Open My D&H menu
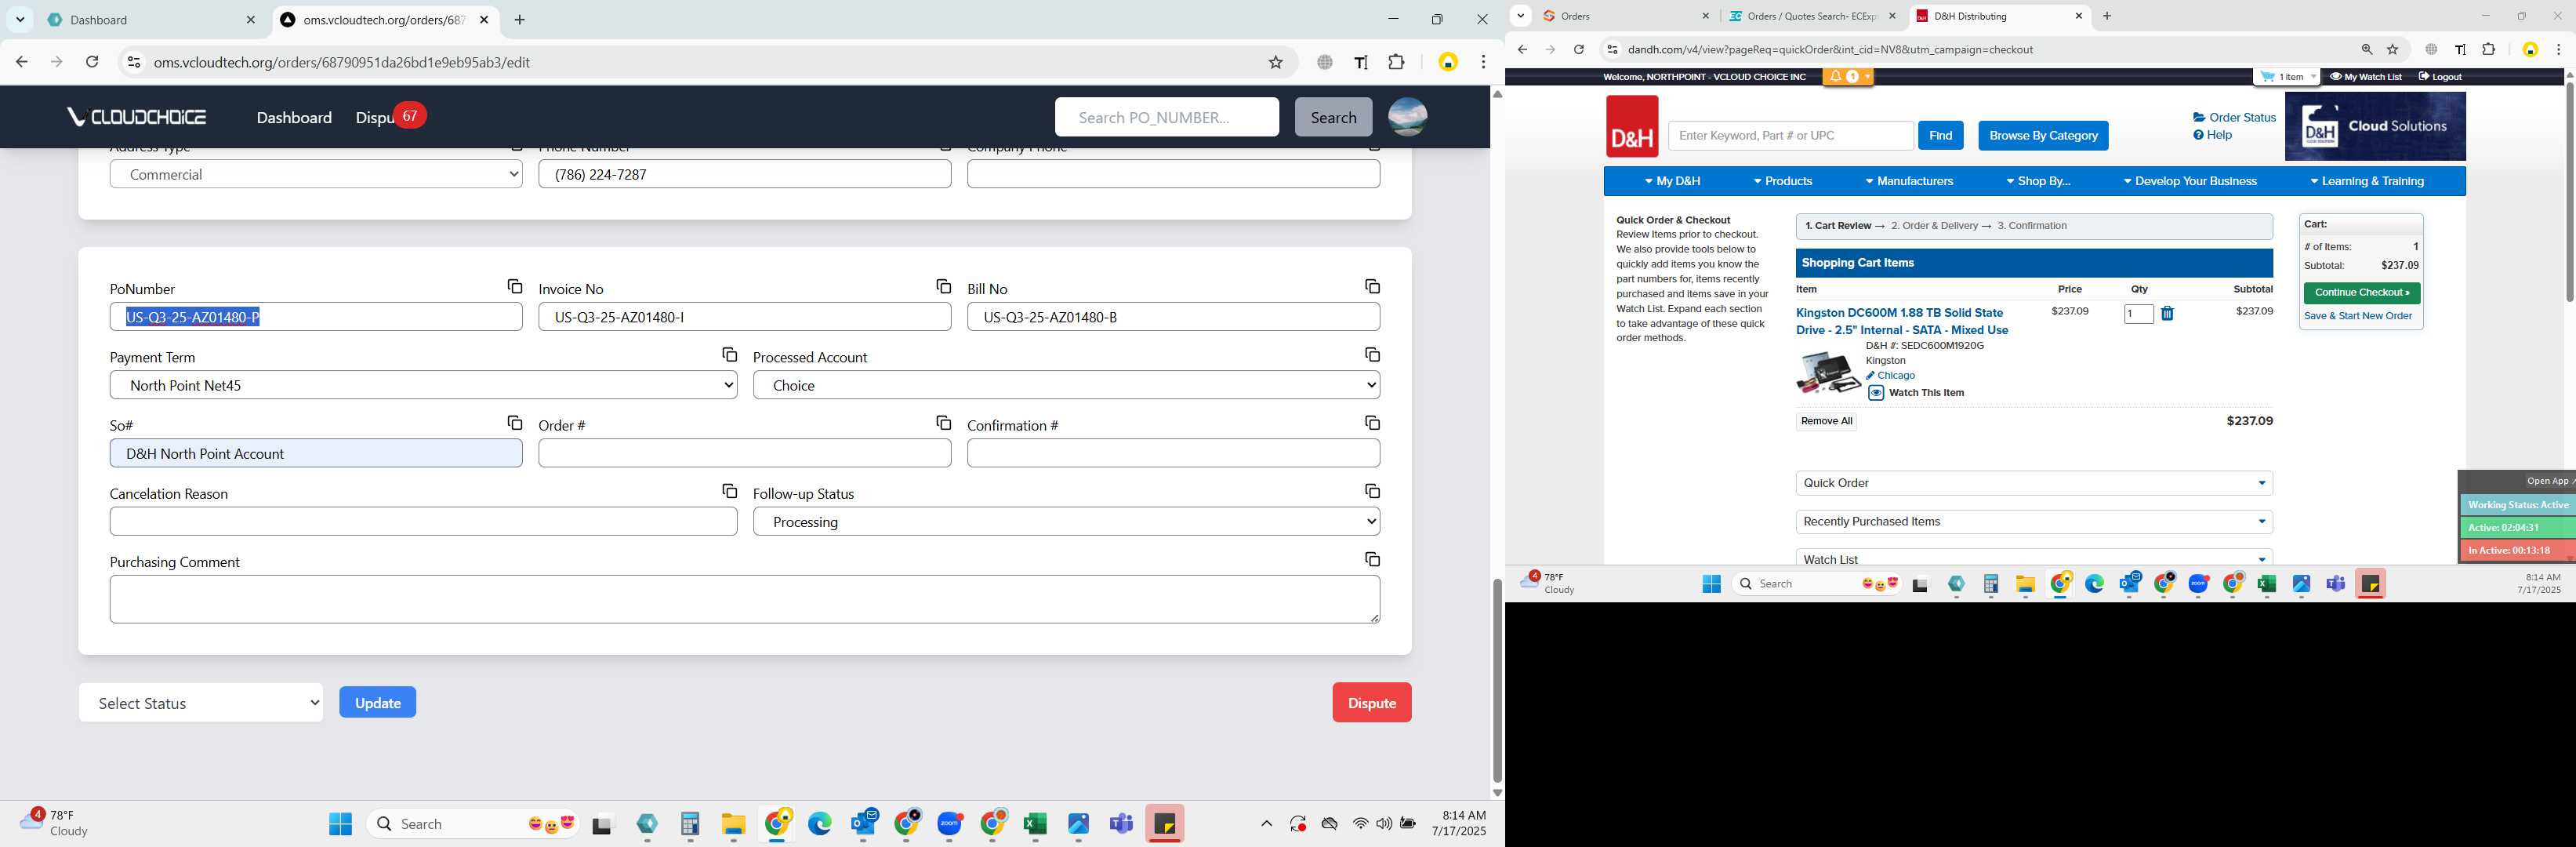Viewport: 2576px width, 847px height. pos(1672,181)
